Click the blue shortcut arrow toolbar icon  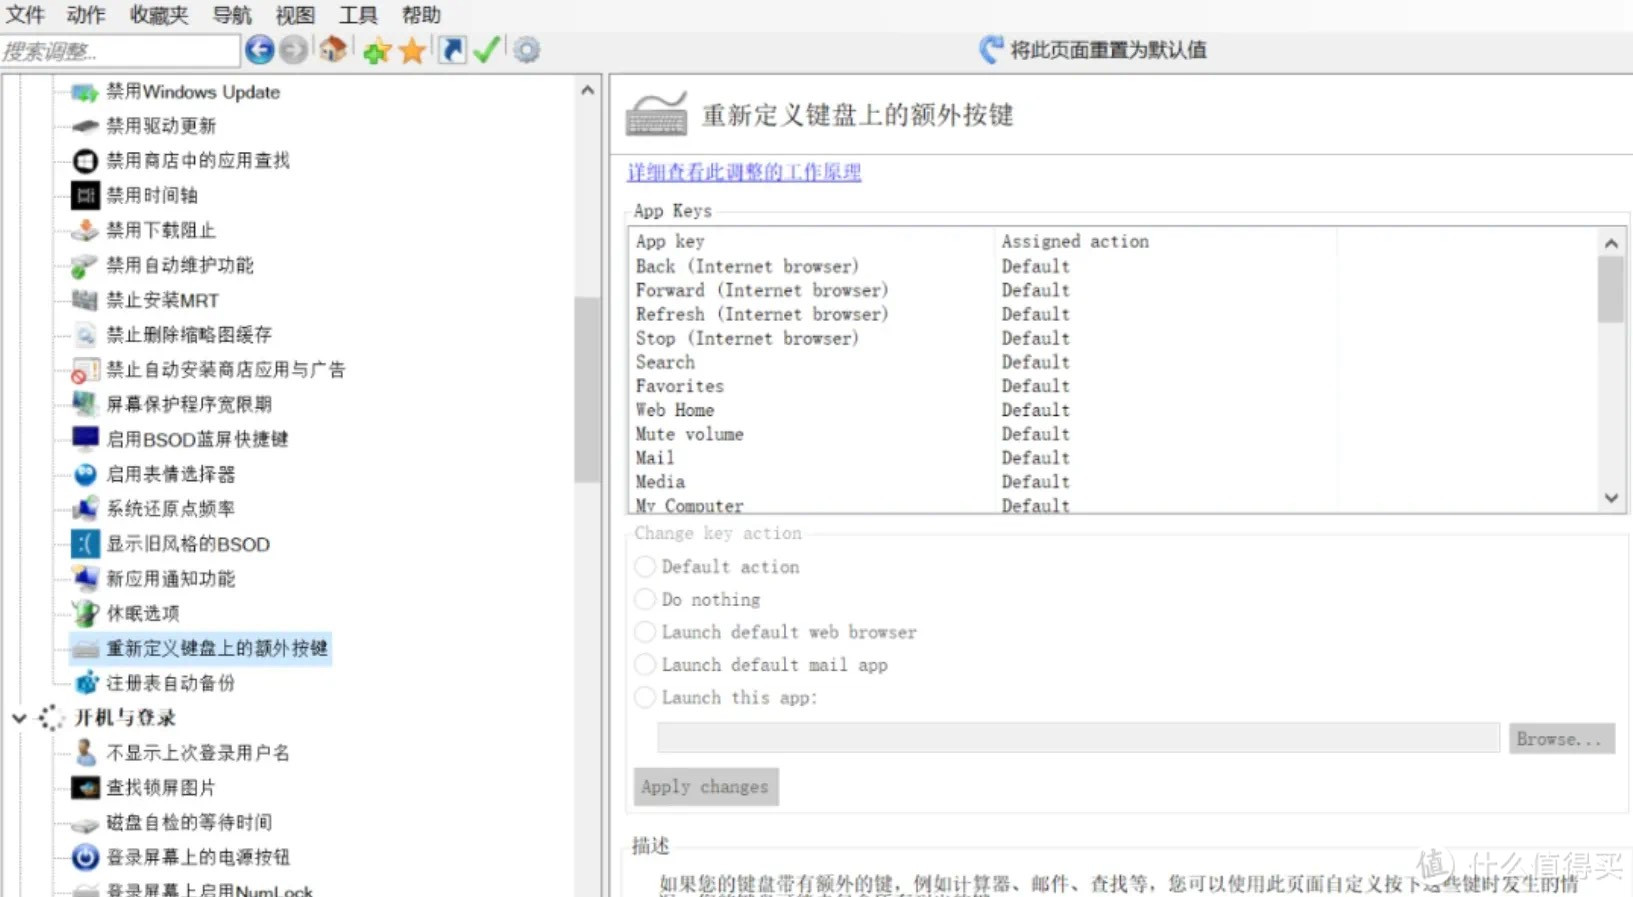pyautogui.click(x=452, y=50)
